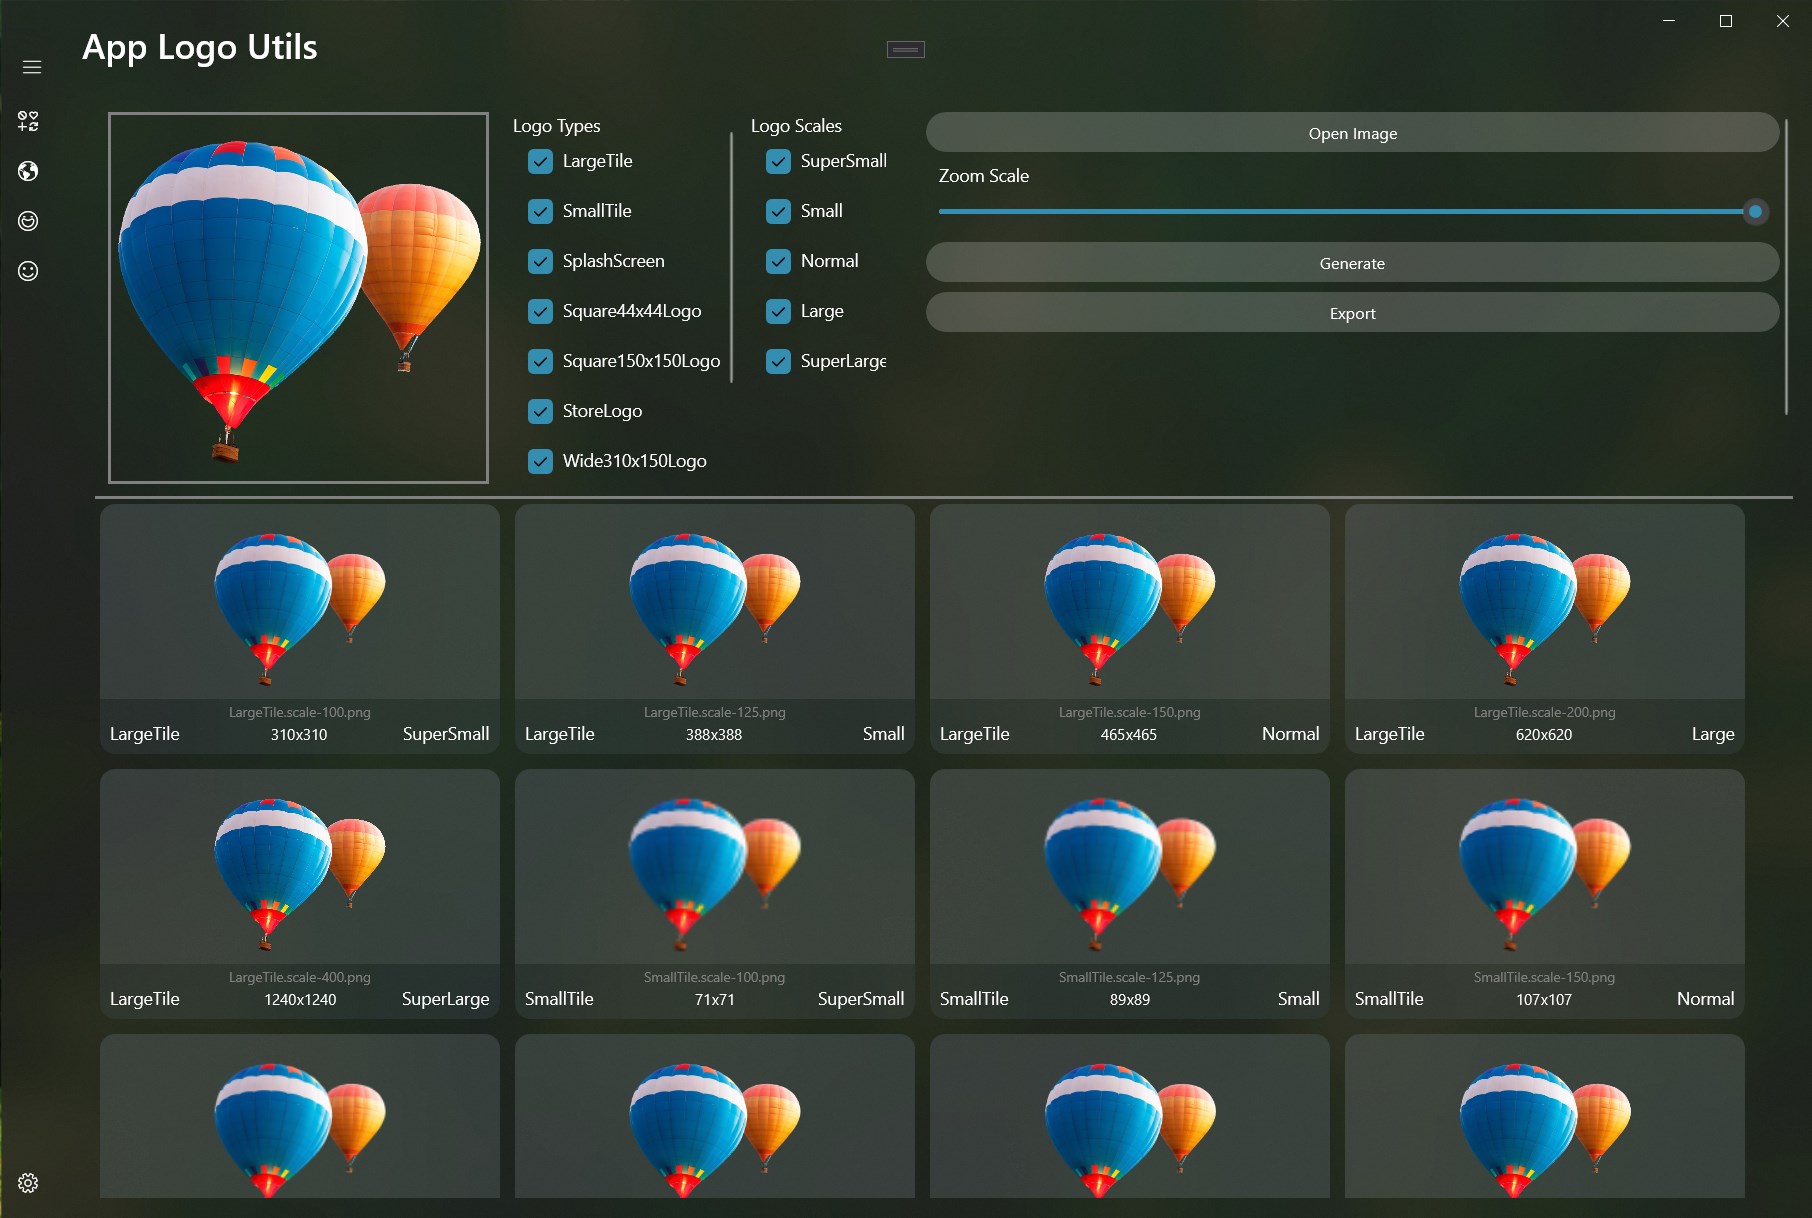Toggle the SuperLarge scale checkbox
The height and width of the screenshot is (1218, 1812).
[778, 361]
